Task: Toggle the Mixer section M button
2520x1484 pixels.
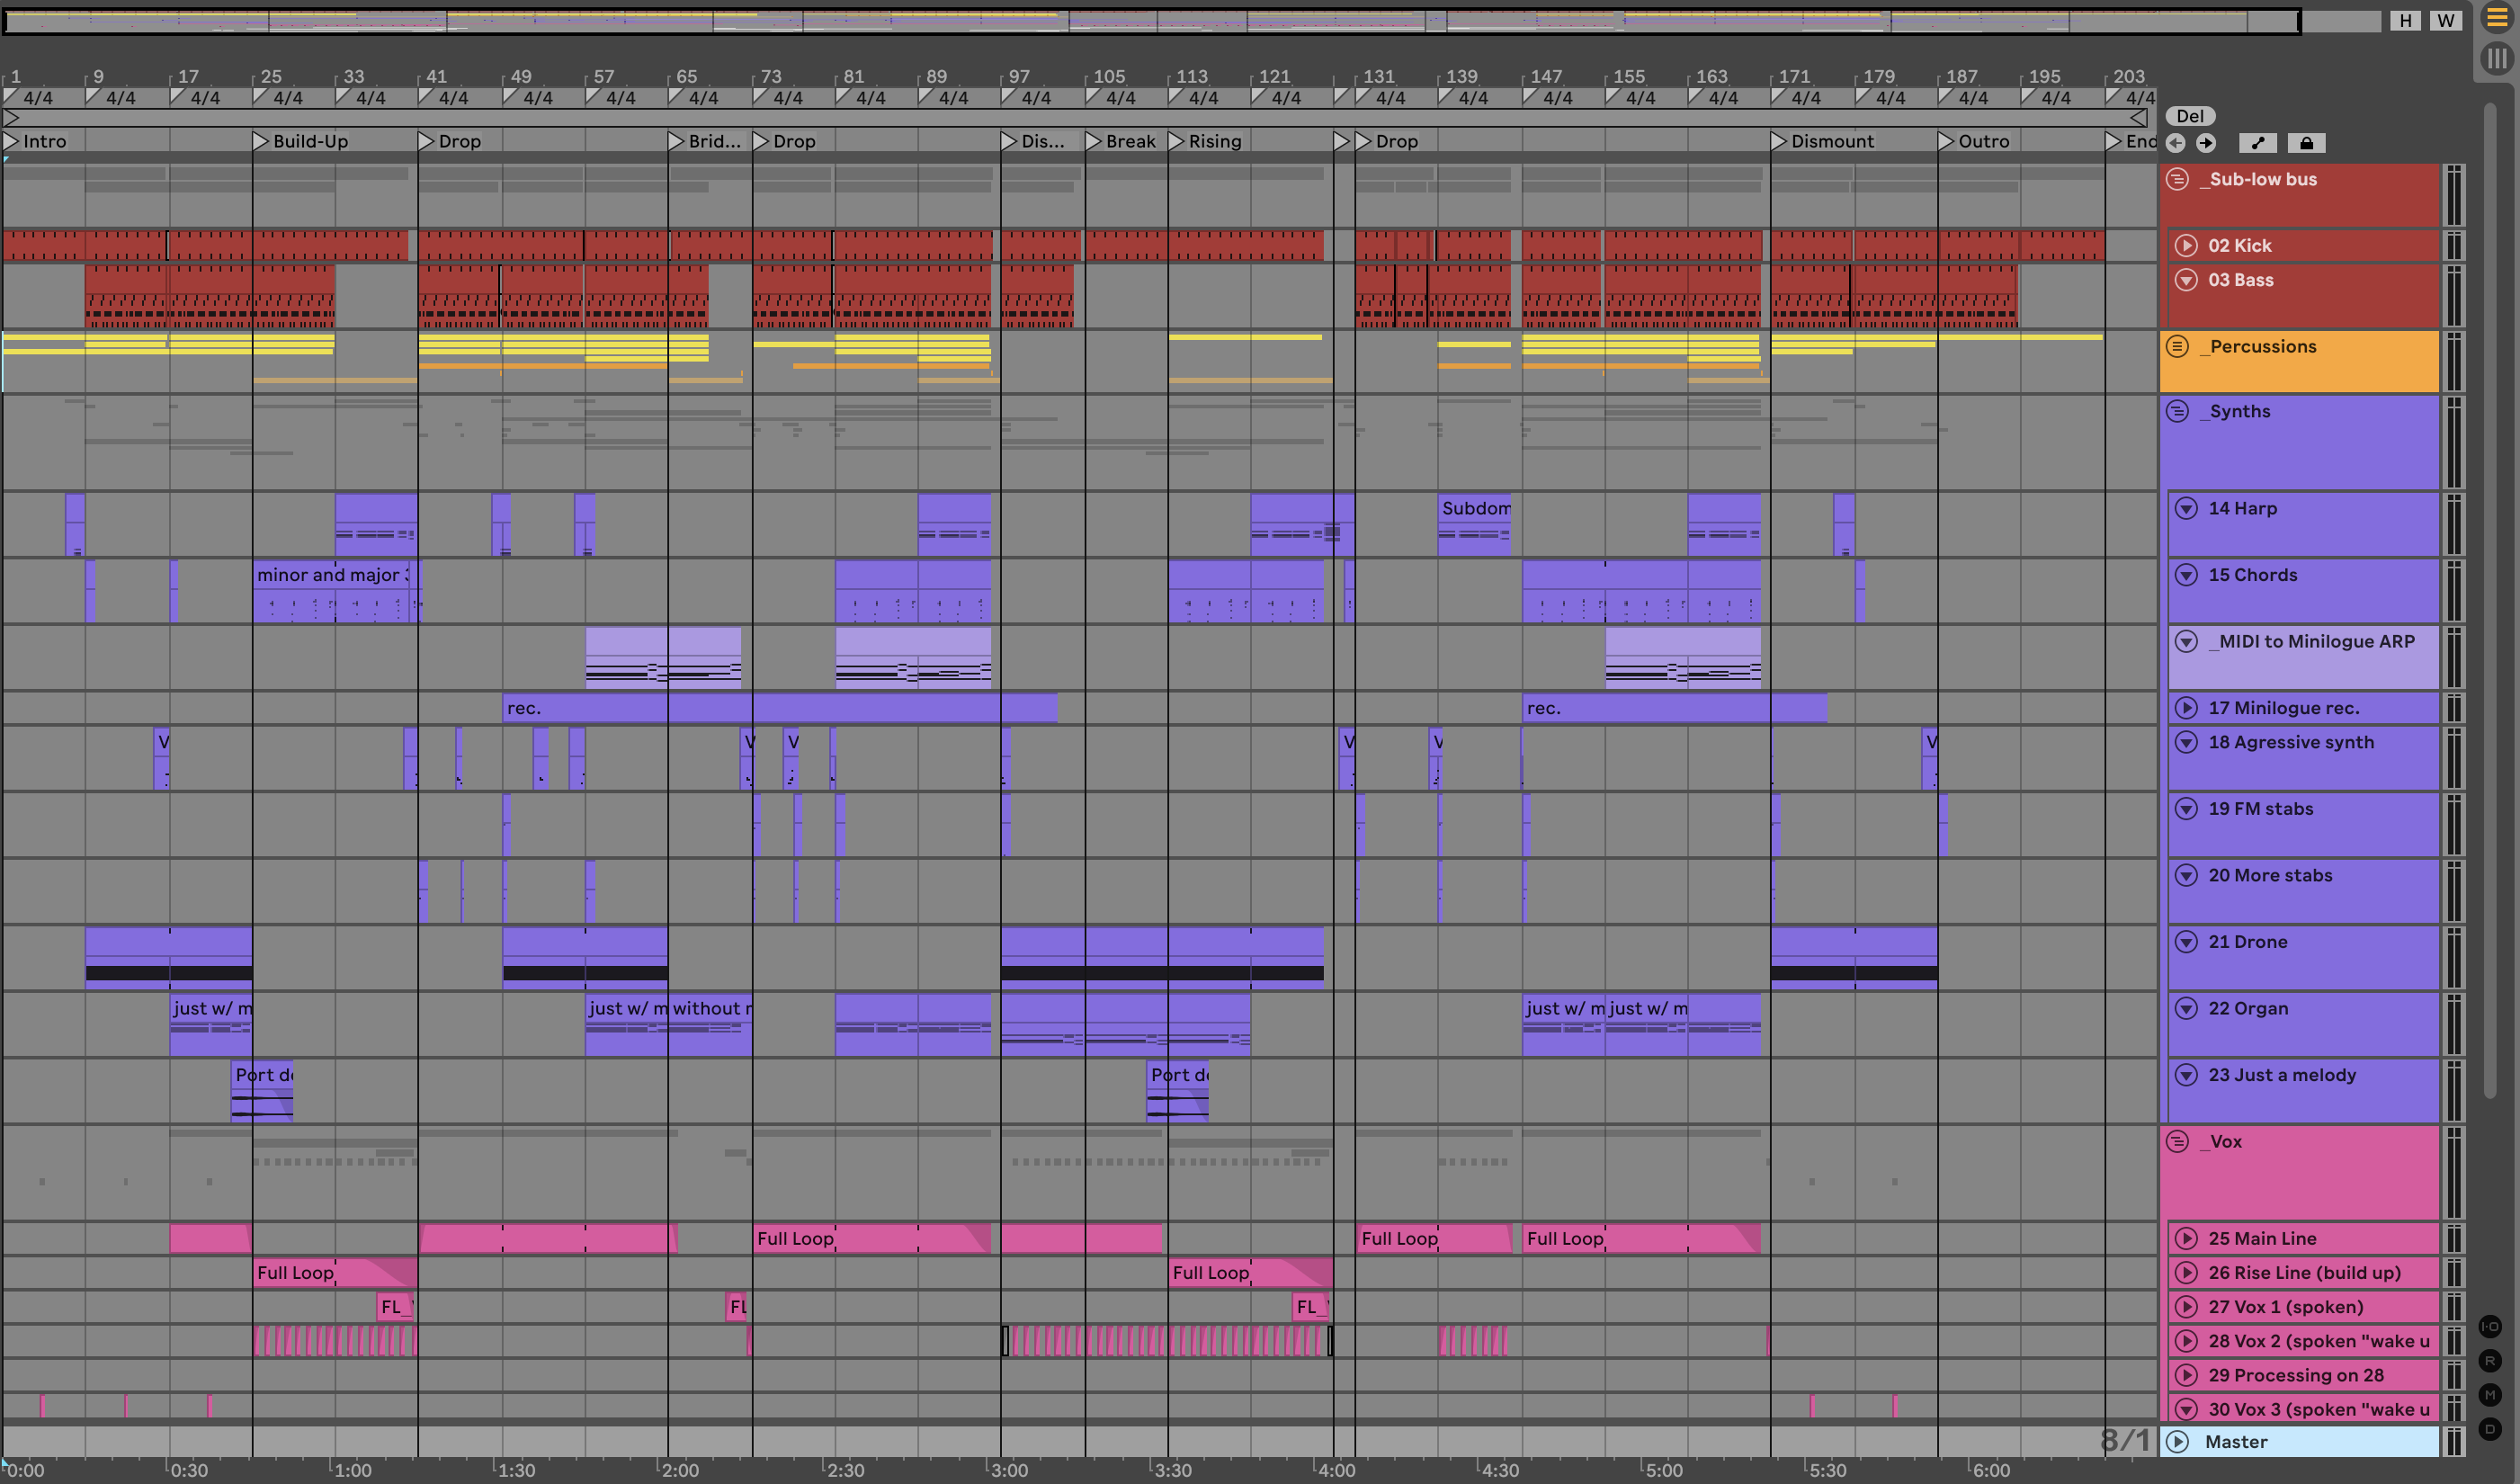Action: coord(2490,1395)
